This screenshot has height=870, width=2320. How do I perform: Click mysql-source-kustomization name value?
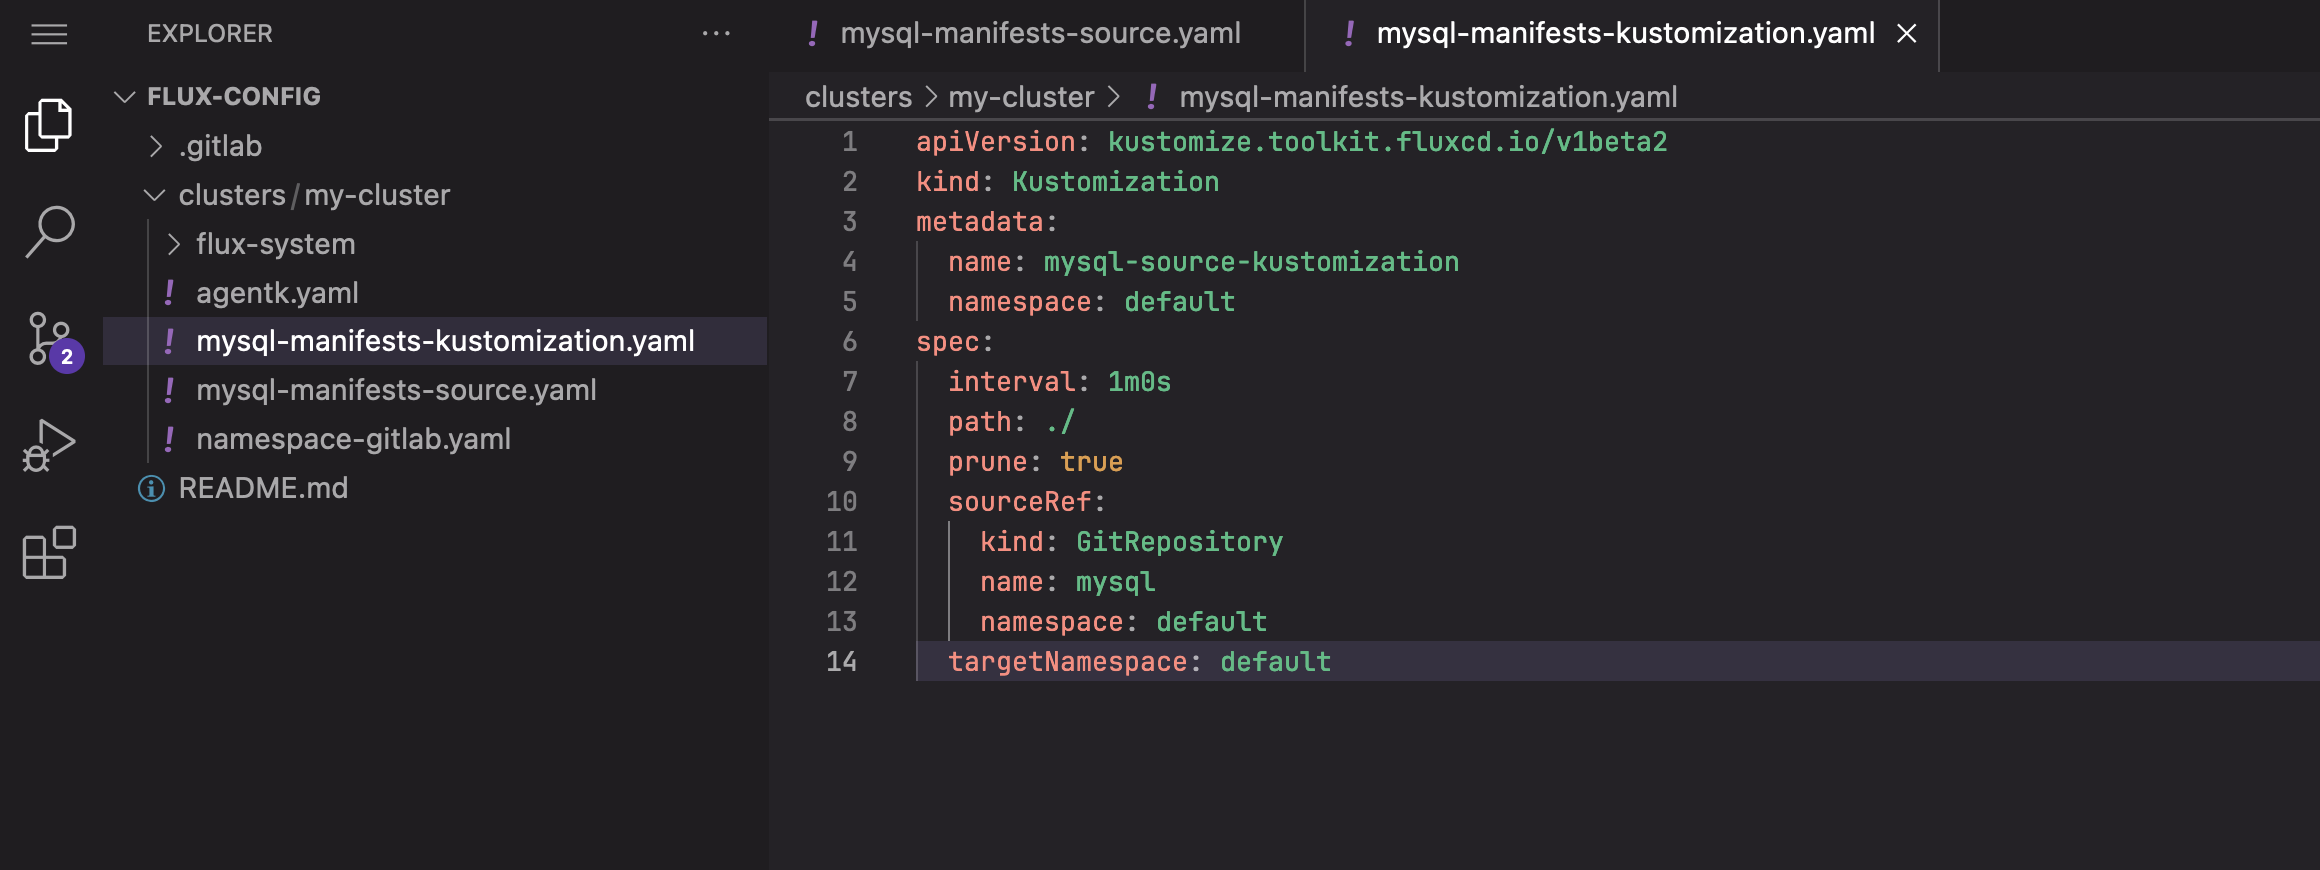(1251, 262)
